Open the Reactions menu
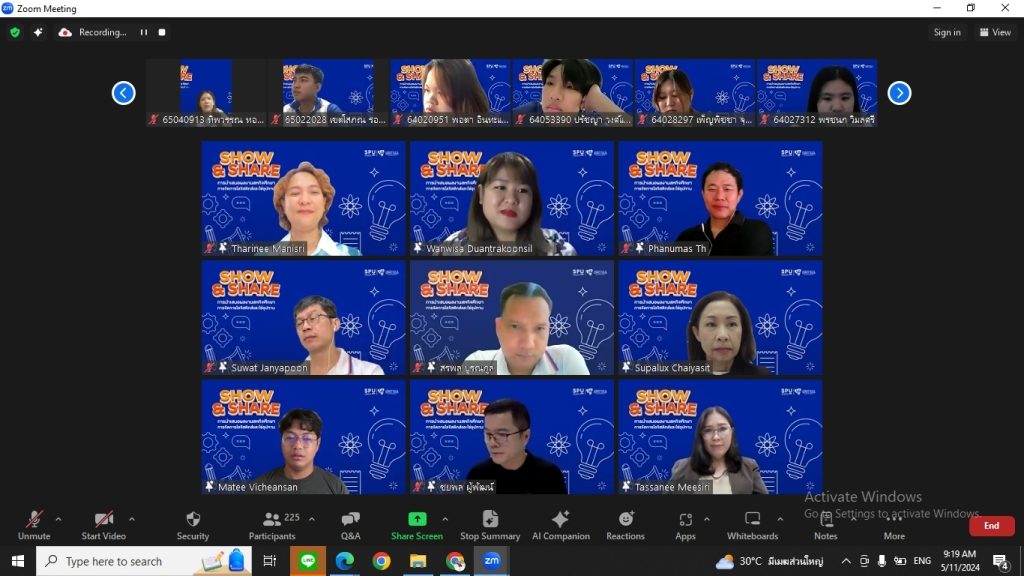1024x576 pixels. [x=625, y=526]
